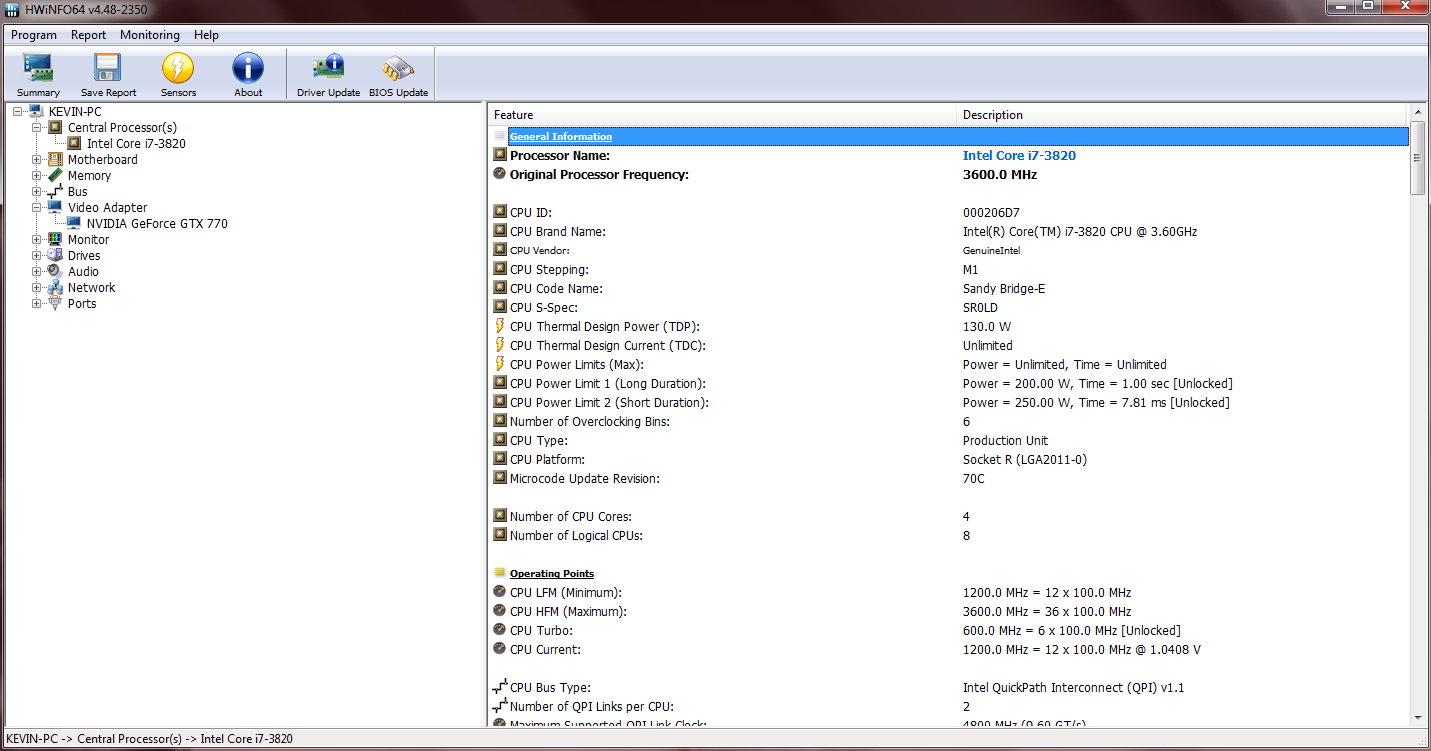Open the Program menu
This screenshot has height=751, width=1431.
tap(34, 35)
